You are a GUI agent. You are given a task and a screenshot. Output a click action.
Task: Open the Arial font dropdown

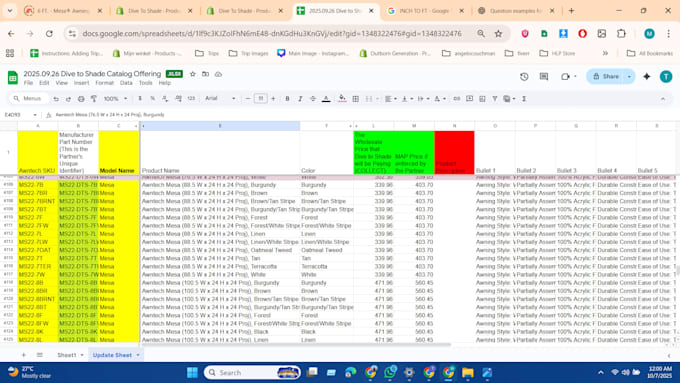point(220,99)
